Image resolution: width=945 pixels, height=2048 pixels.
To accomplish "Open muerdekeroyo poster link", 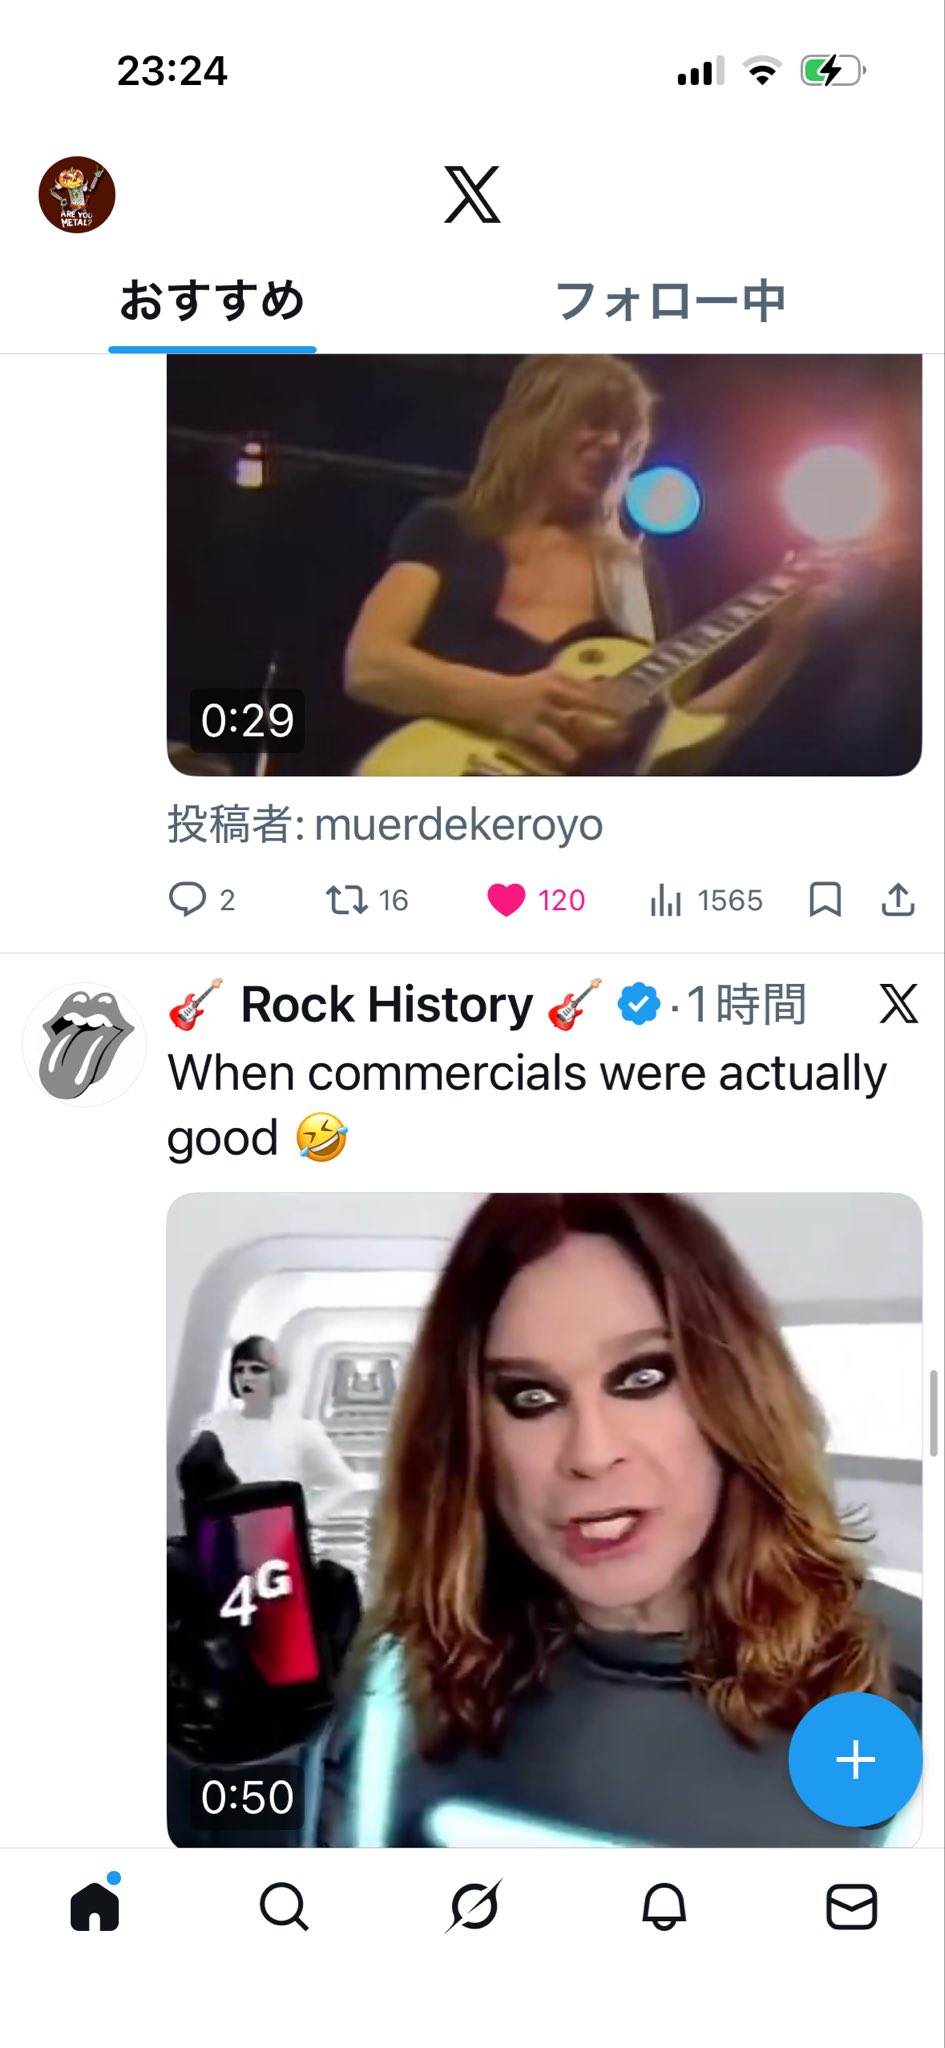I will 458,825.
